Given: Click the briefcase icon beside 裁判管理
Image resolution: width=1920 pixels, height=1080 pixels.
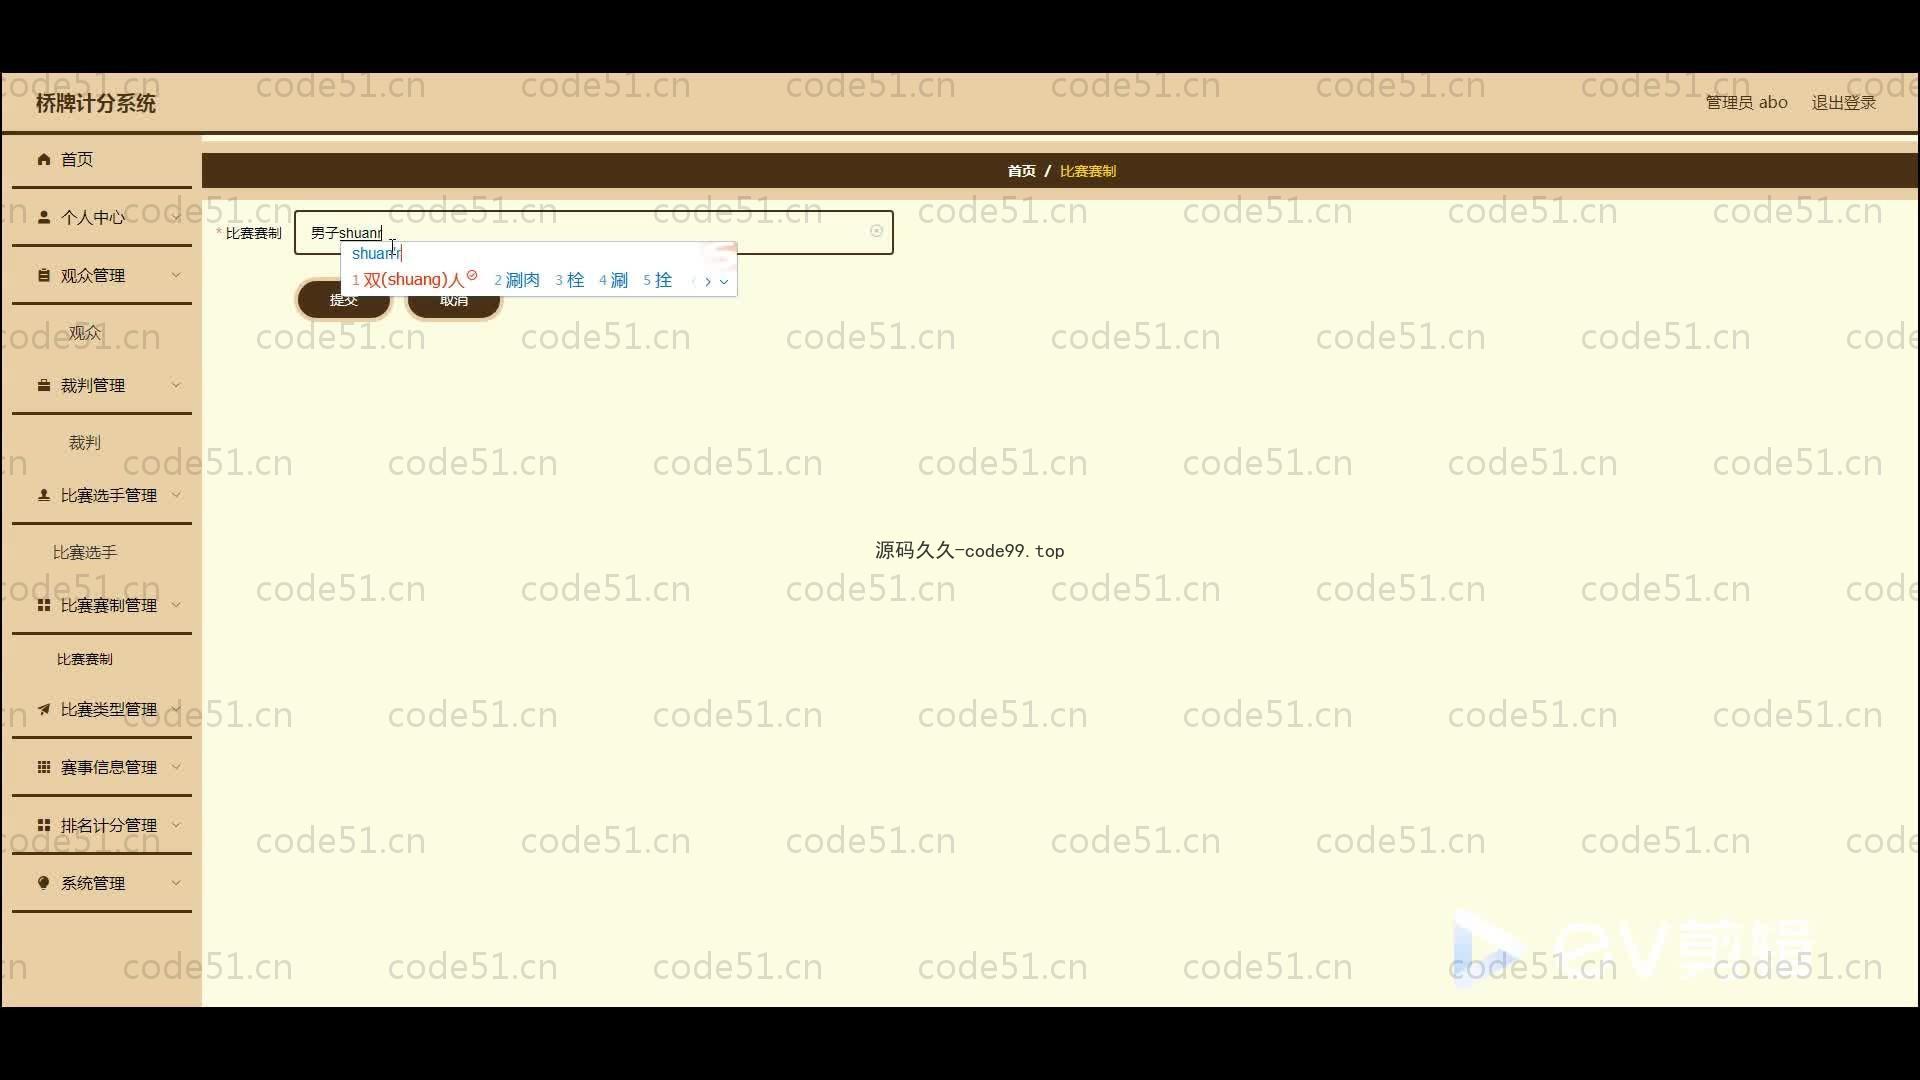Looking at the screenshot, I should tap(43, 385).
